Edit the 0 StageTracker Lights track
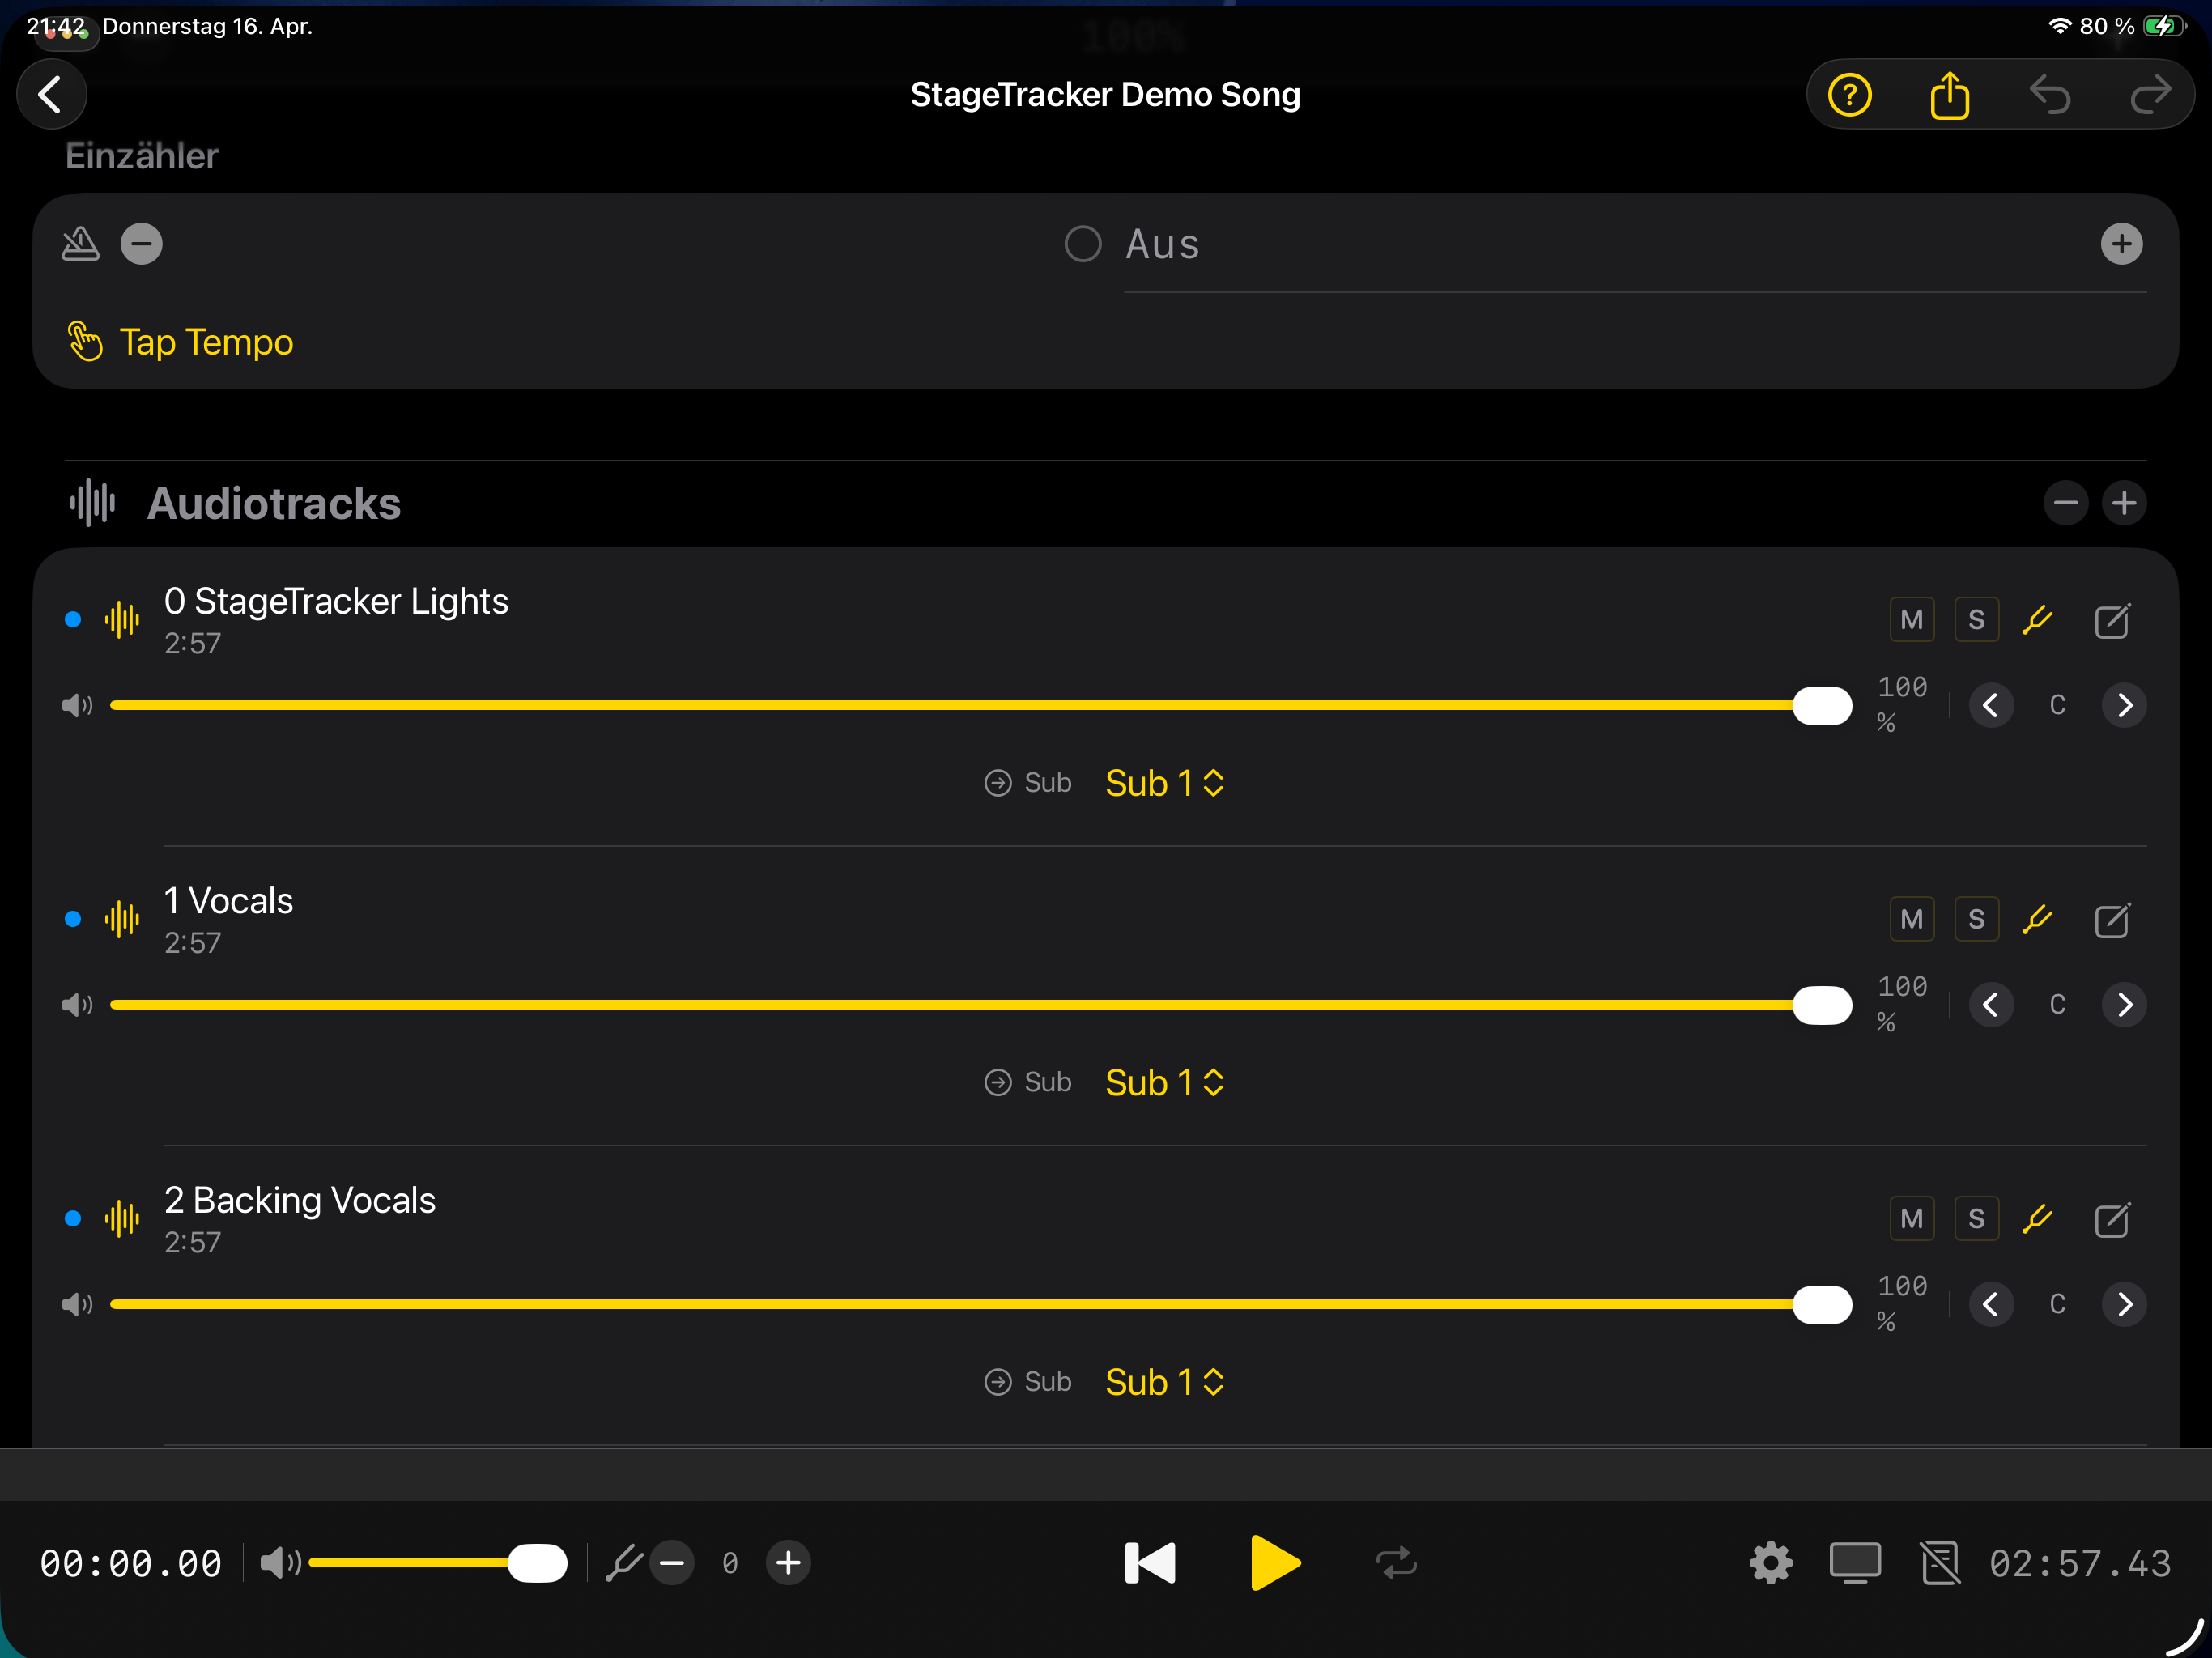Screen dimensions: 2212x1658 (x=2112, y=620)
